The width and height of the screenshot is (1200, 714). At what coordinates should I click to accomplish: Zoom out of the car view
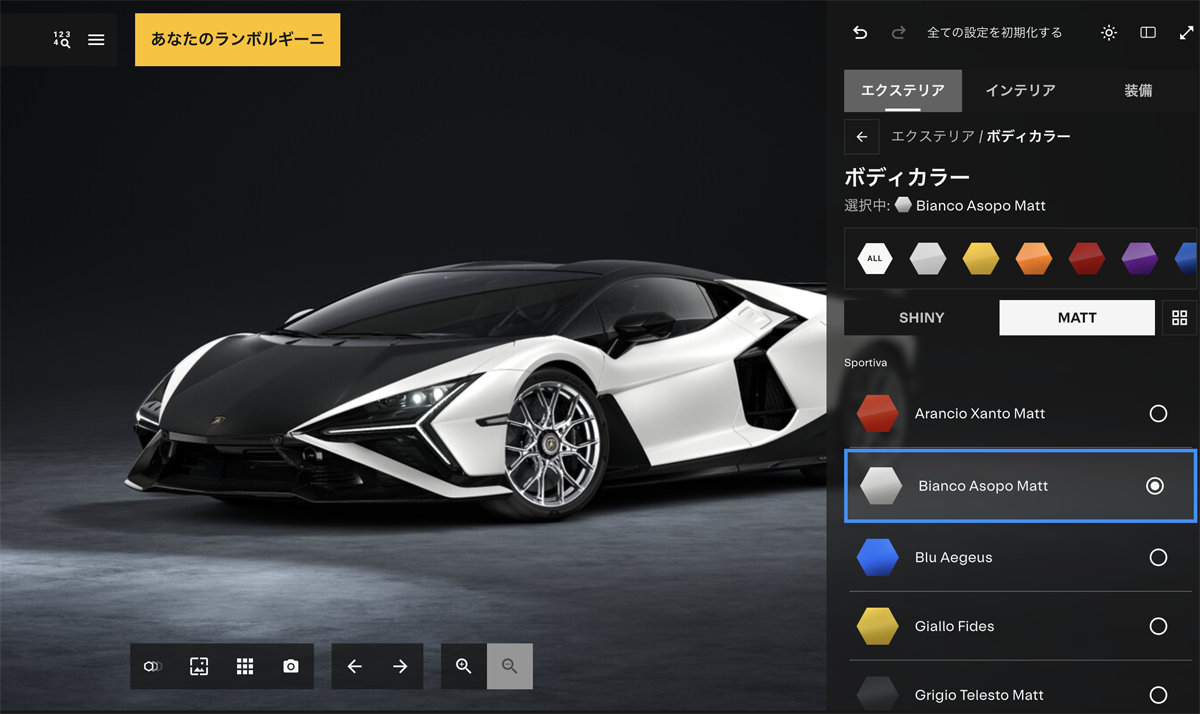tap(510, 666)
